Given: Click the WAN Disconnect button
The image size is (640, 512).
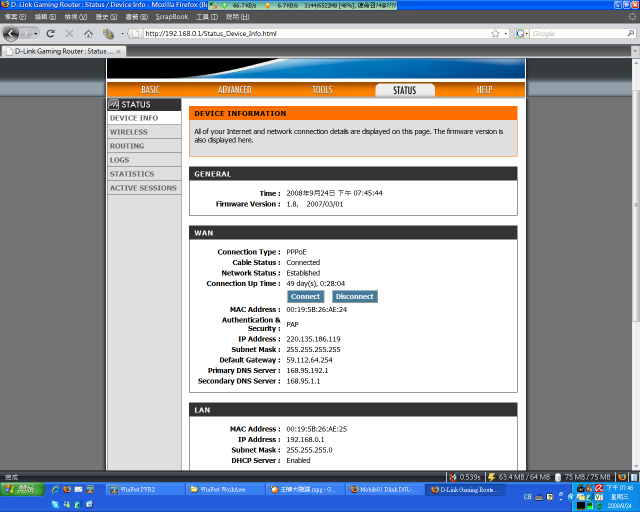Looking at the screenshot, I should pos(355,296).
